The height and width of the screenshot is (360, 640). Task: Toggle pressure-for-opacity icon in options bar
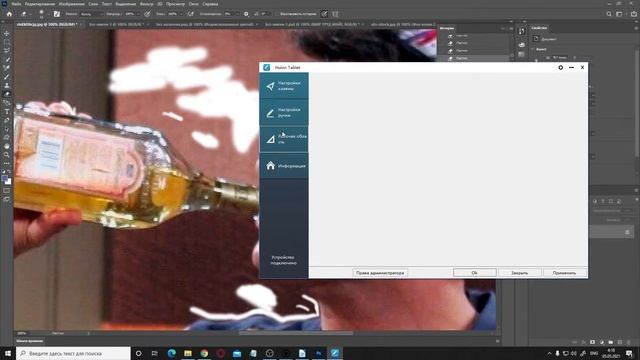tap(147, 14)
